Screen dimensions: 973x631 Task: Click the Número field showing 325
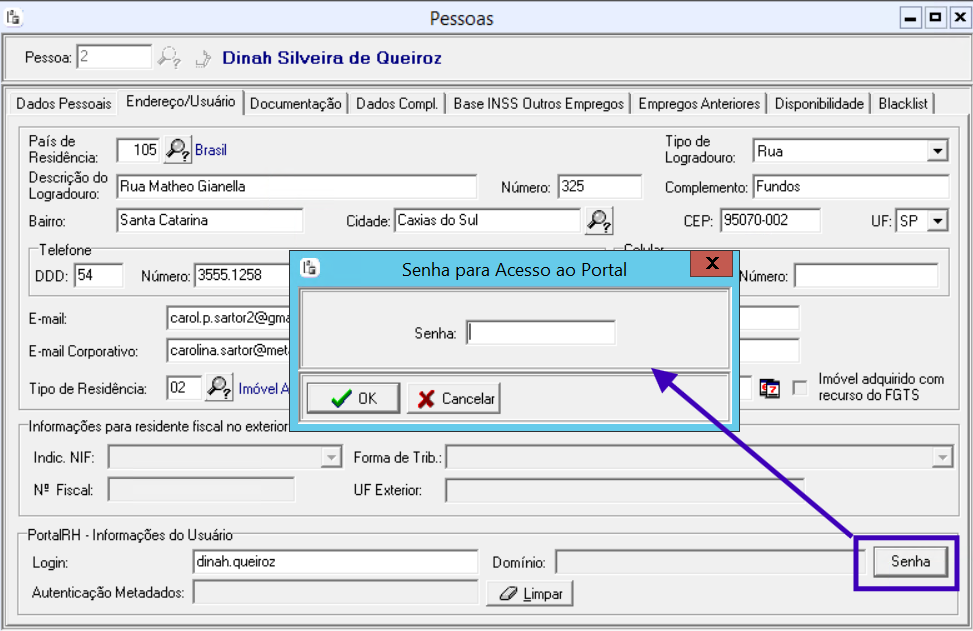pyautogui.click(x=599, y=186)
